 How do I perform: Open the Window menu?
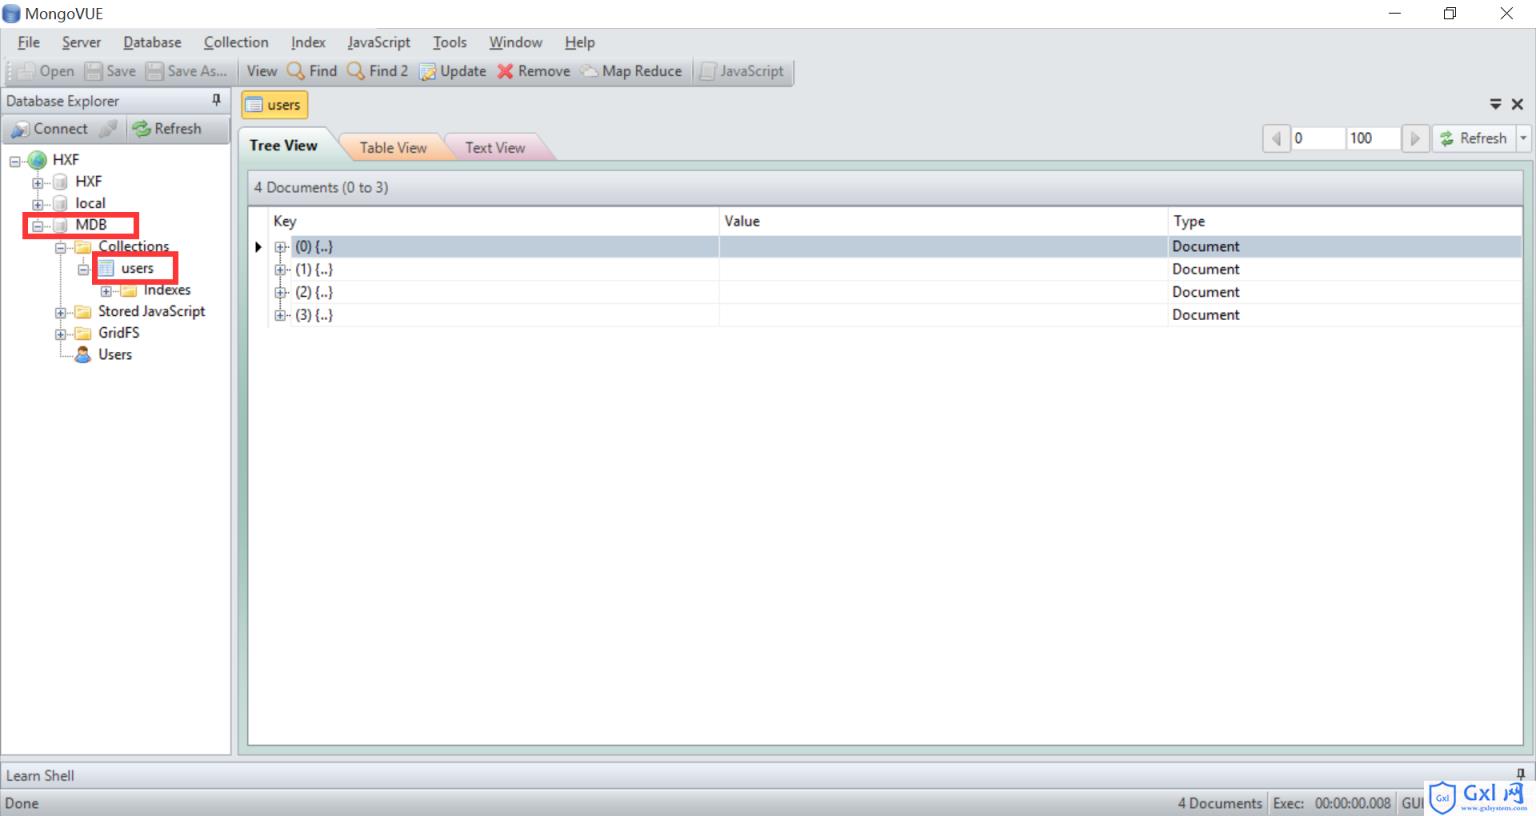point(515,42)
